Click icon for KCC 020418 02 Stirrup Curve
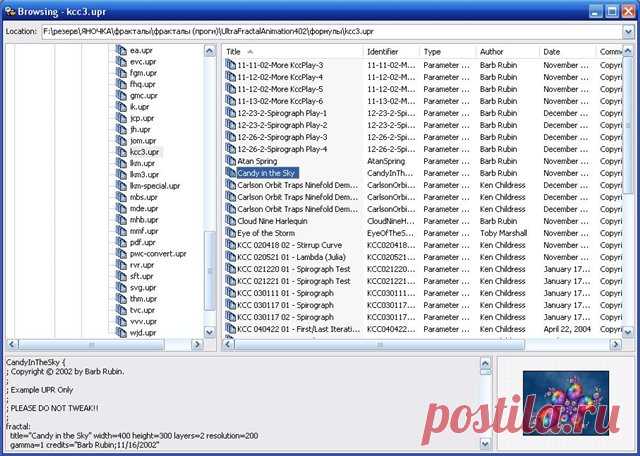The width and height of the screenshot is (640, 456). tap(230, 245)
